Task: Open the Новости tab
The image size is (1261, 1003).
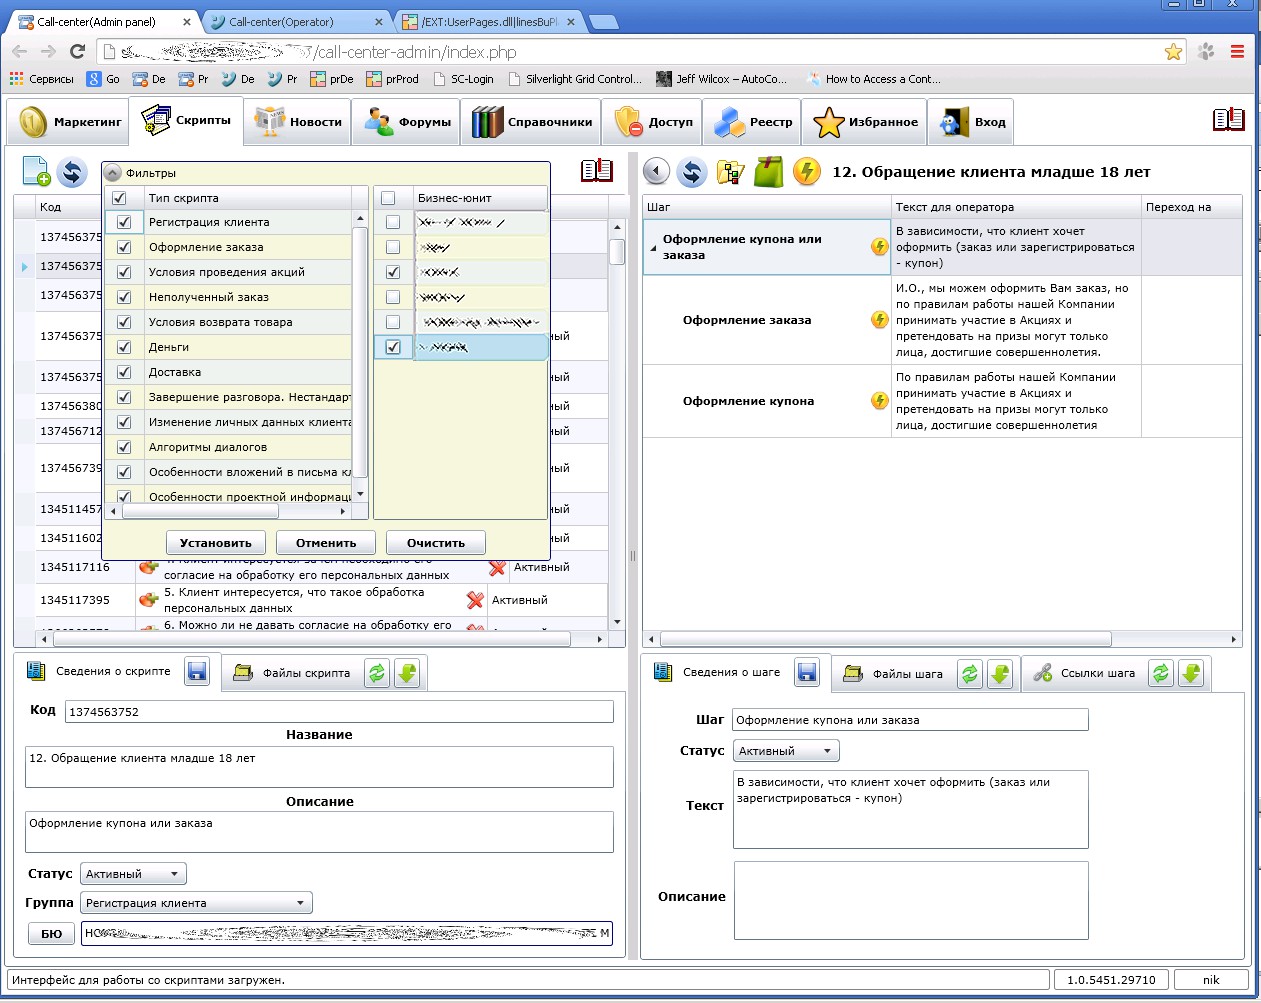Action: (299, 122)
